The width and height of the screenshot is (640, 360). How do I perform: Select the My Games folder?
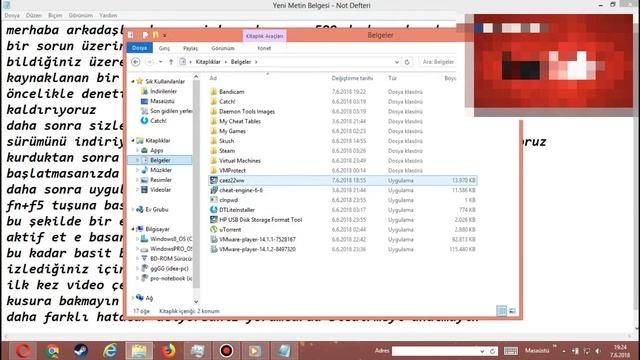point(232,131)
